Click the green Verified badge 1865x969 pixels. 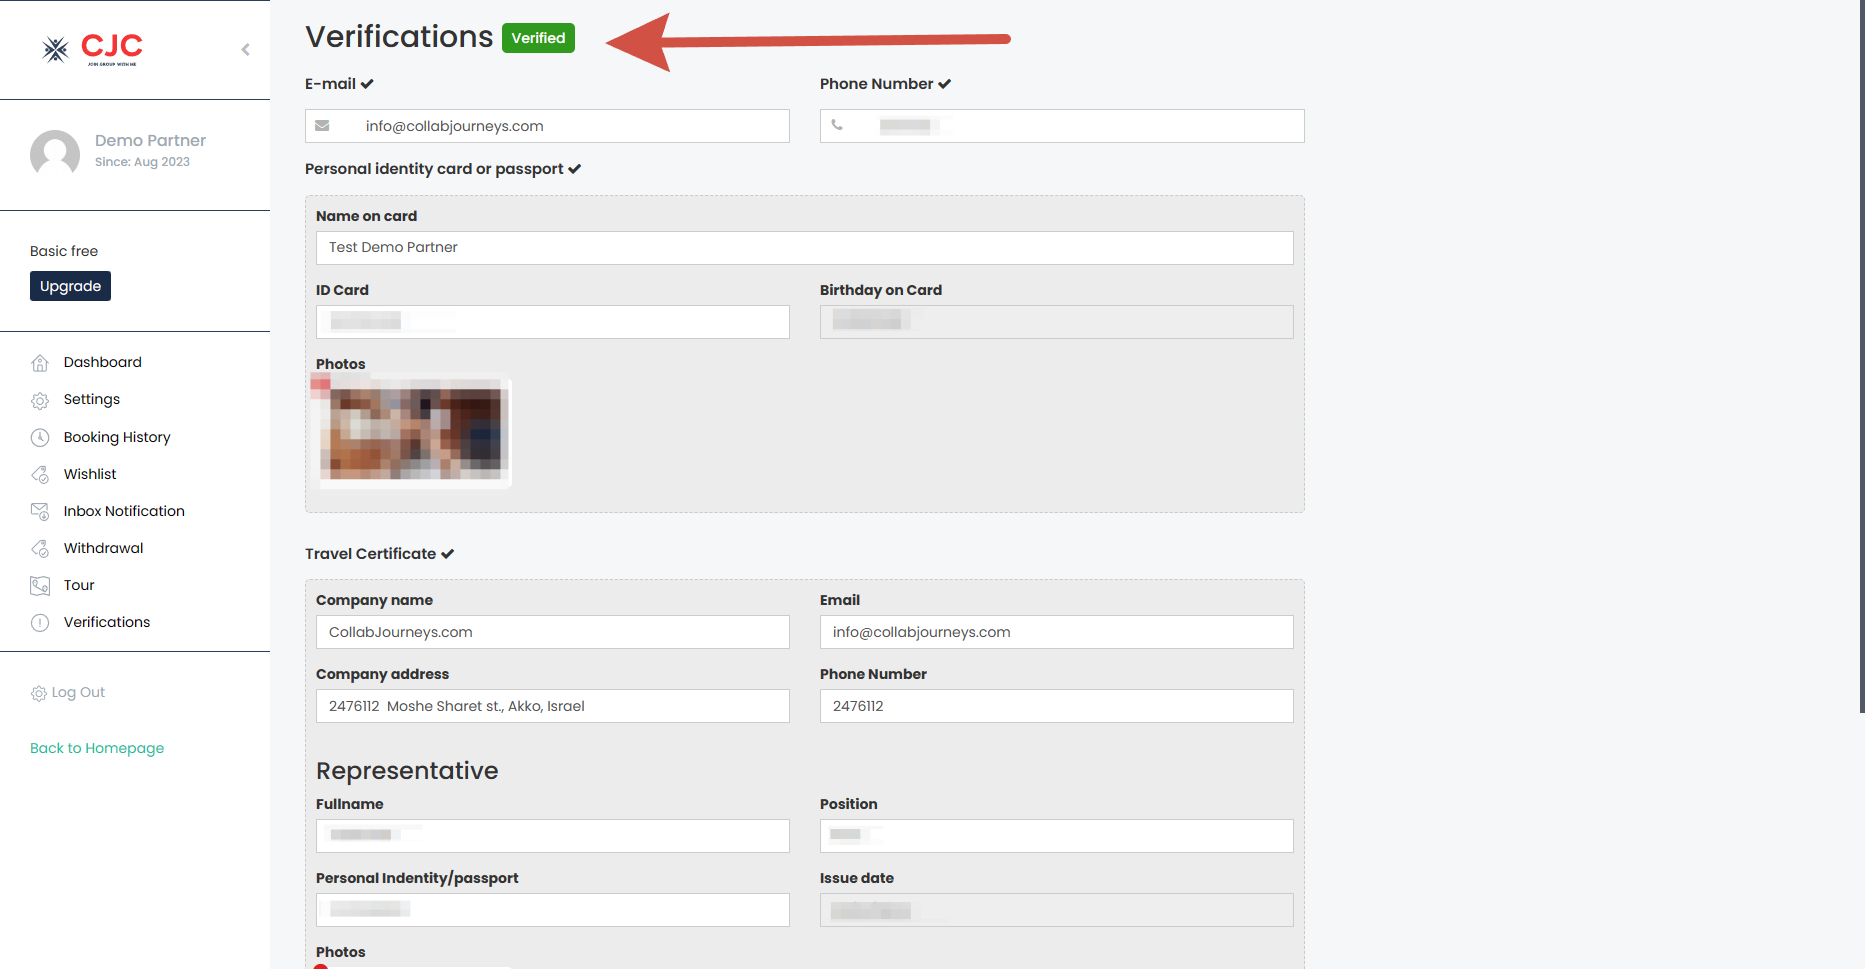coord(538,38)
